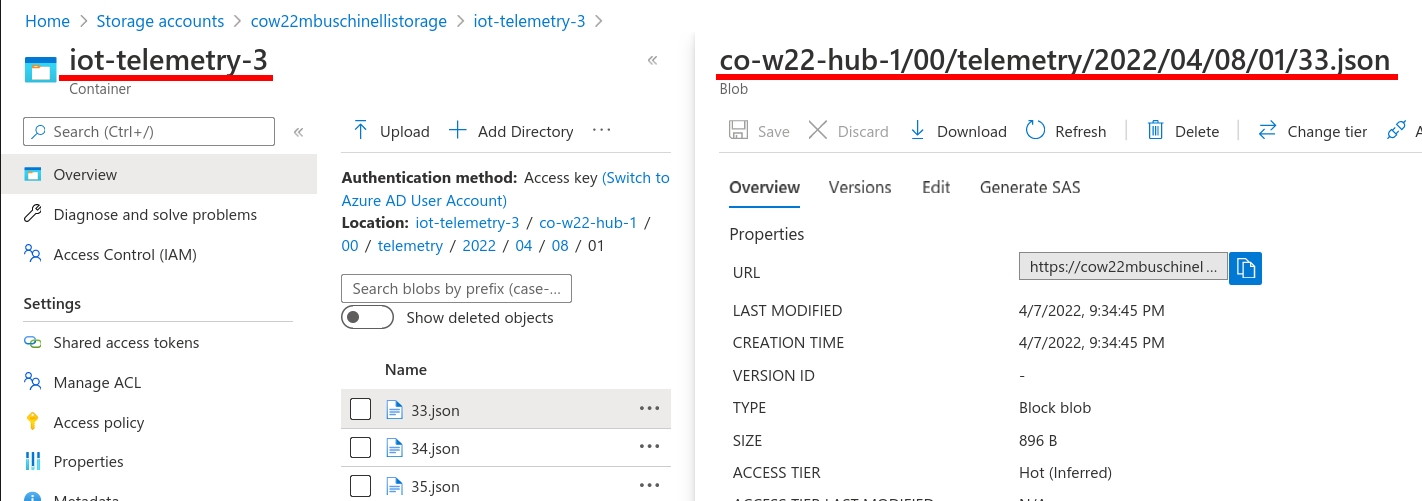Open the toolbar ellipsis overflow menu
This screenshot has width=1422, height=501.
[601, 130]
